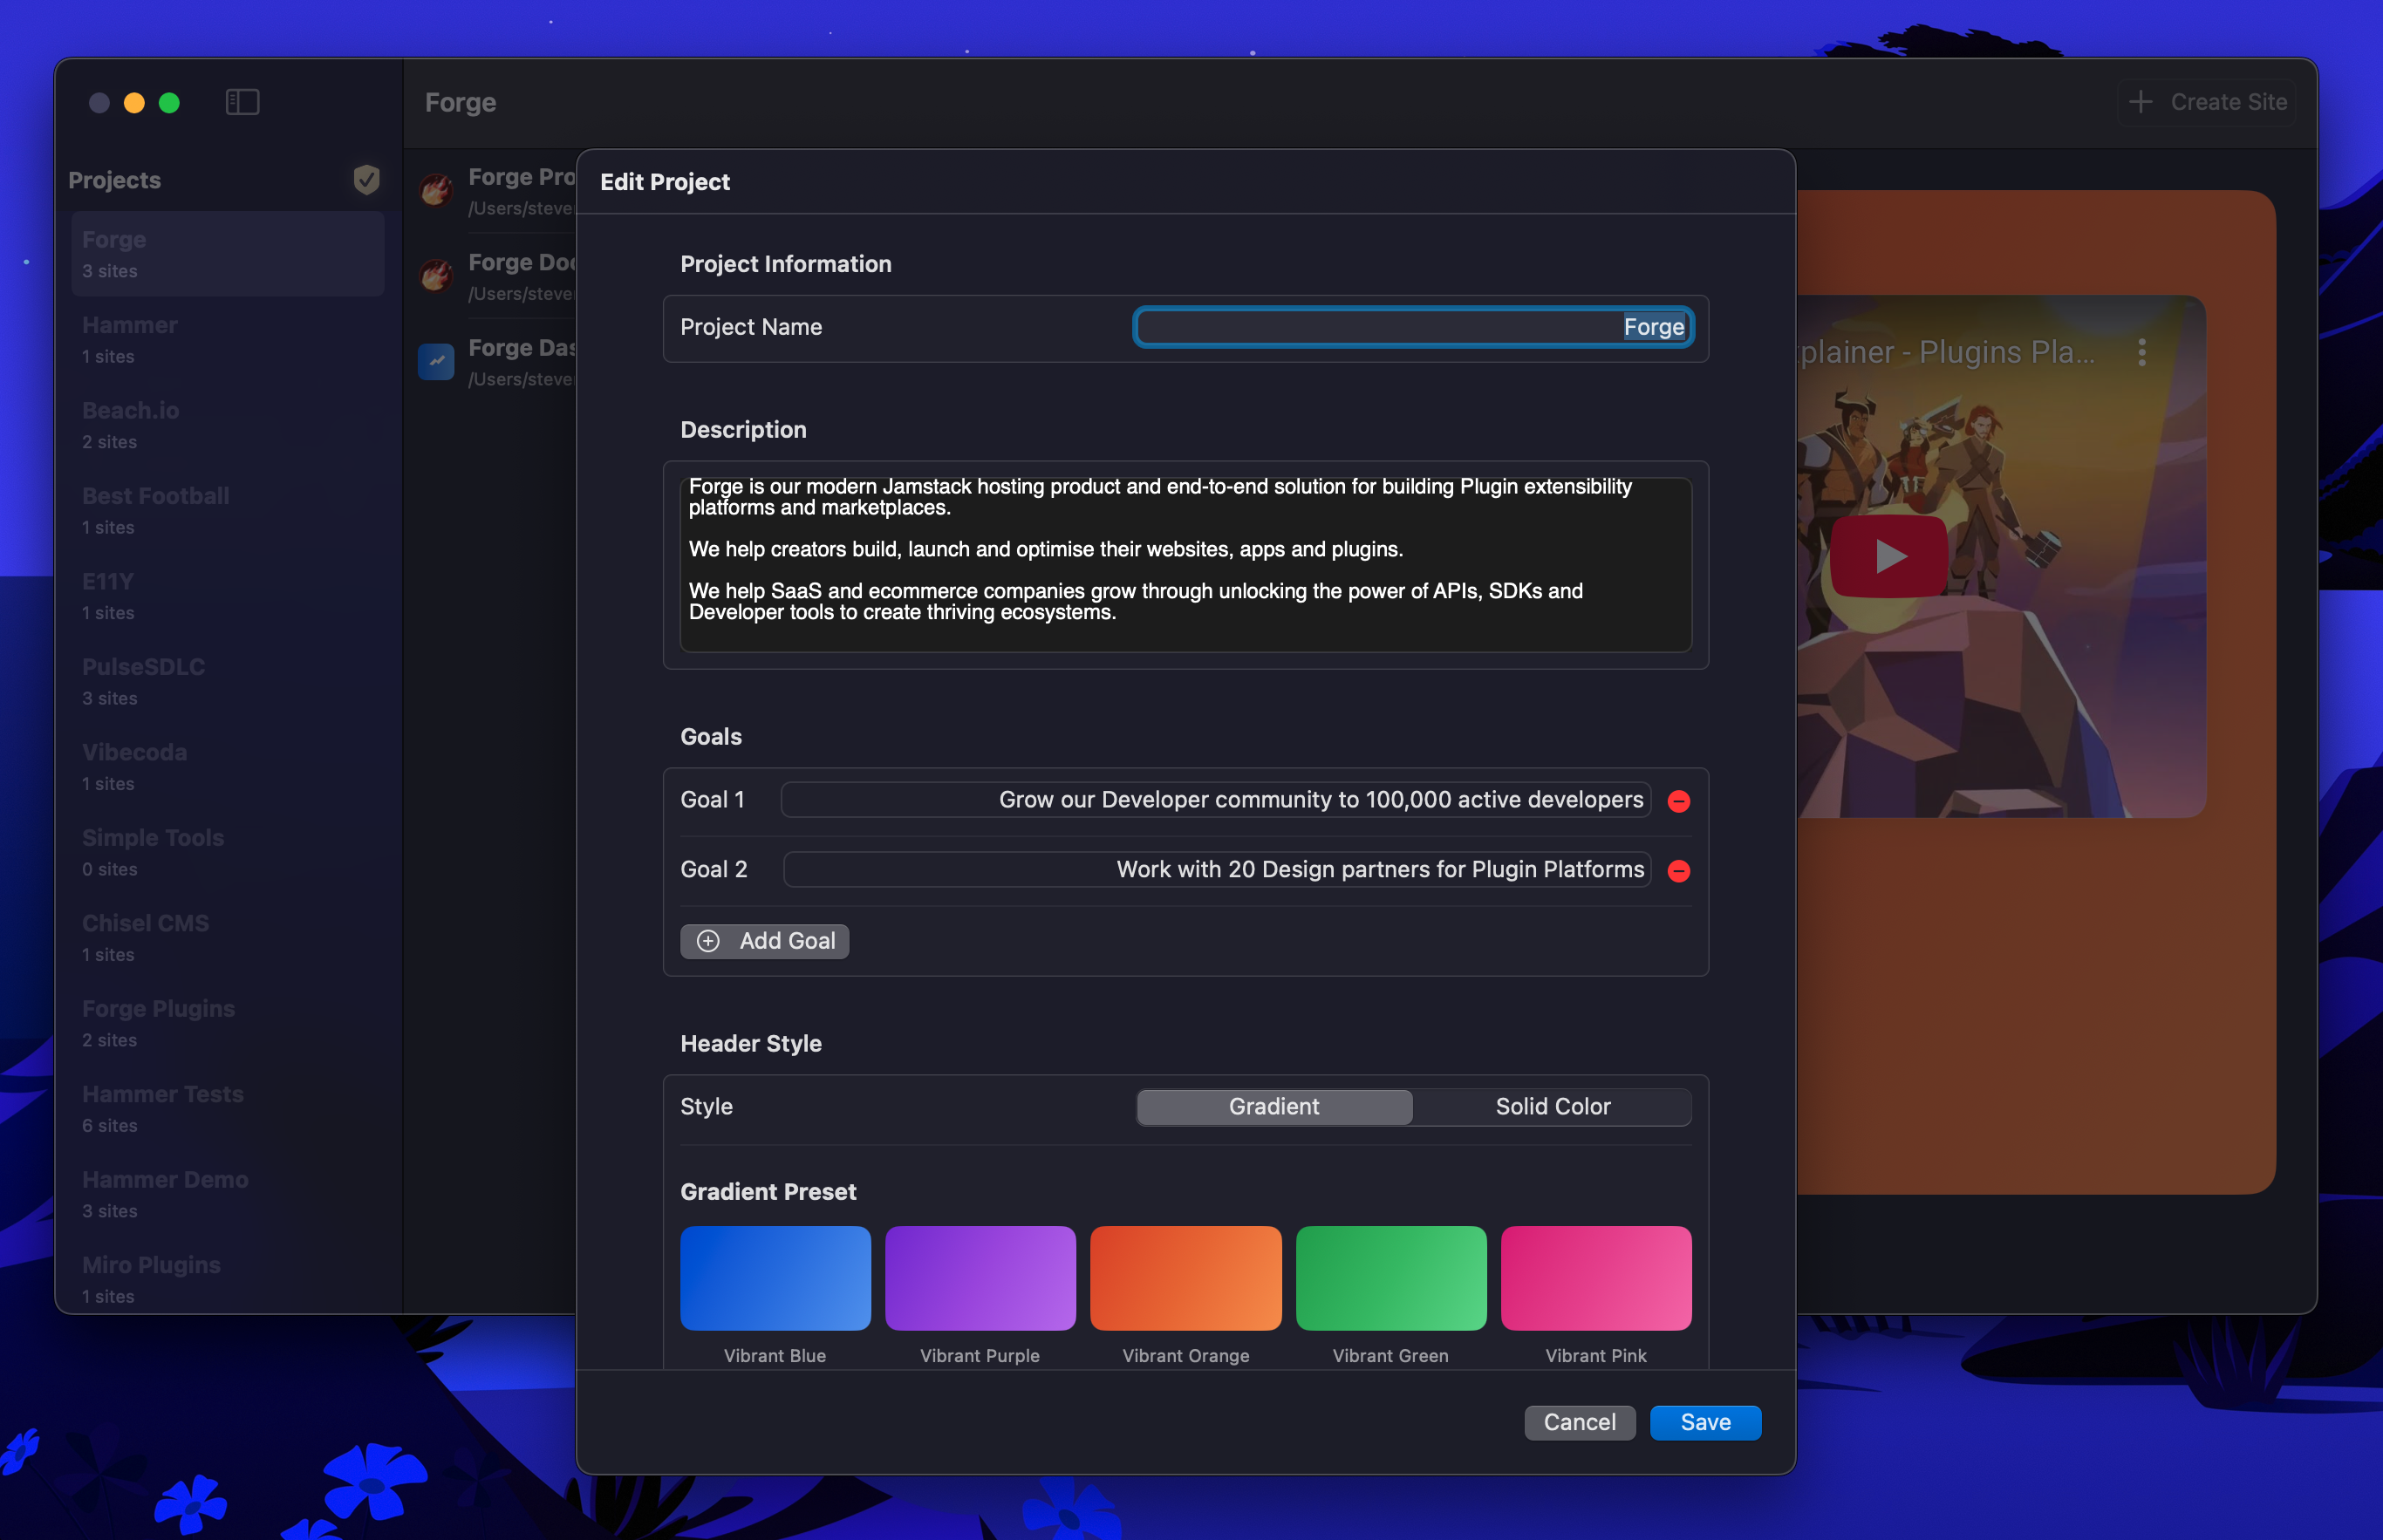This screenshot has height=1540, width=2383.
Task: Save the project changes
Action: point(1705,1422)
